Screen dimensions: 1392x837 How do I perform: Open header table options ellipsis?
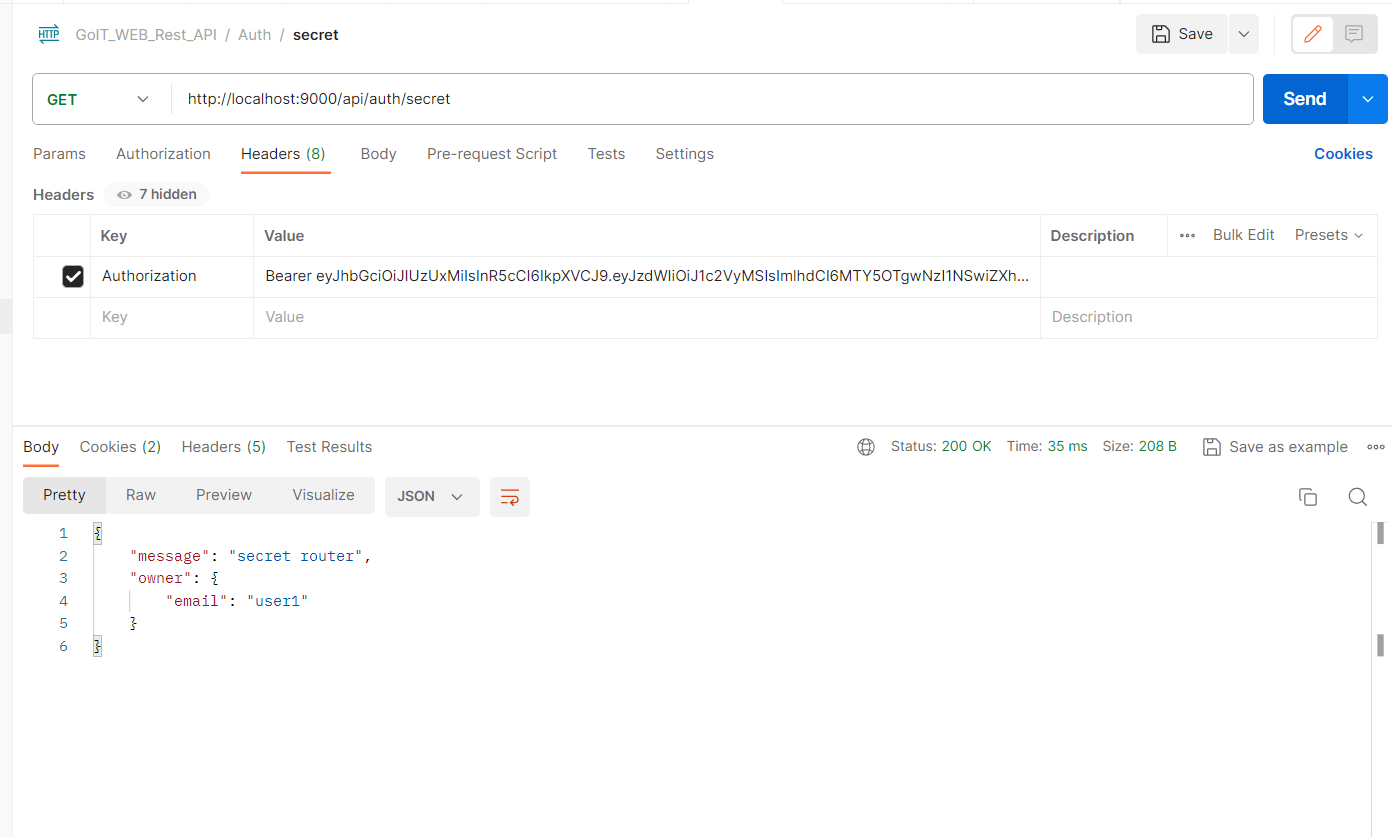[1187, 235]
